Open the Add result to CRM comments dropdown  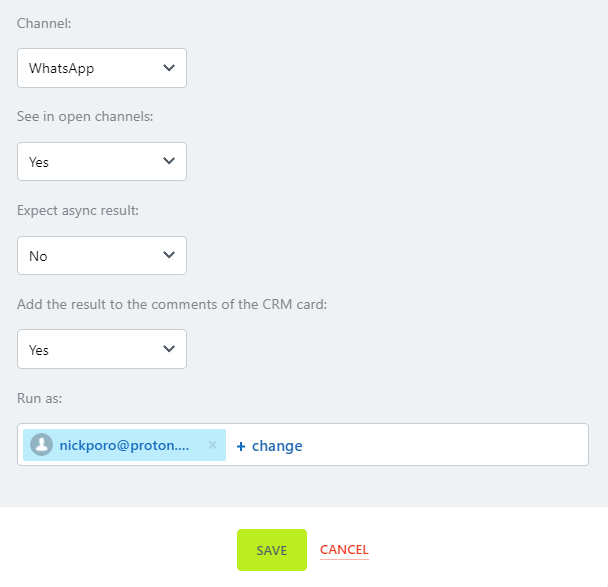pos(90,349)
